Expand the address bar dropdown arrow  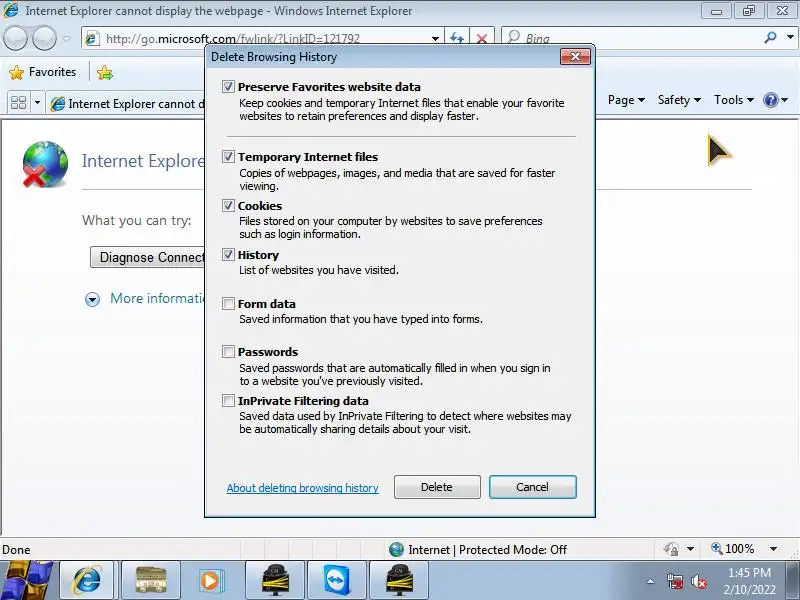pyautogui.click(x=435, y=38)
